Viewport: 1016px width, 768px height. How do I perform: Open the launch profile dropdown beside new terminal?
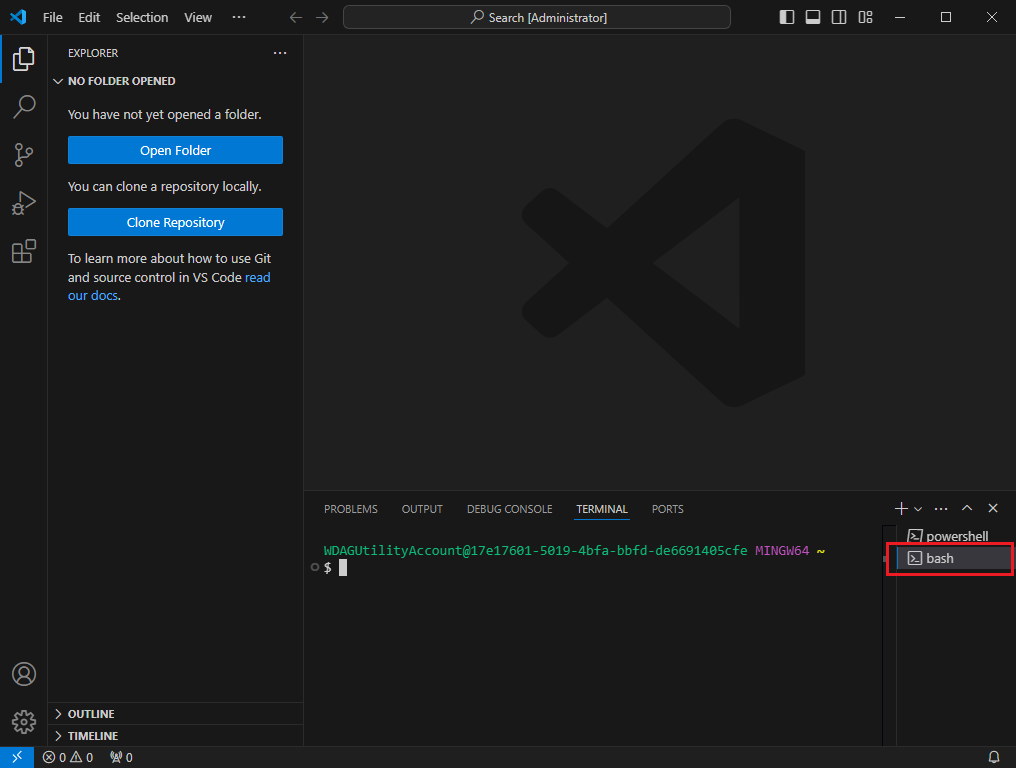(x=918, y=509)
